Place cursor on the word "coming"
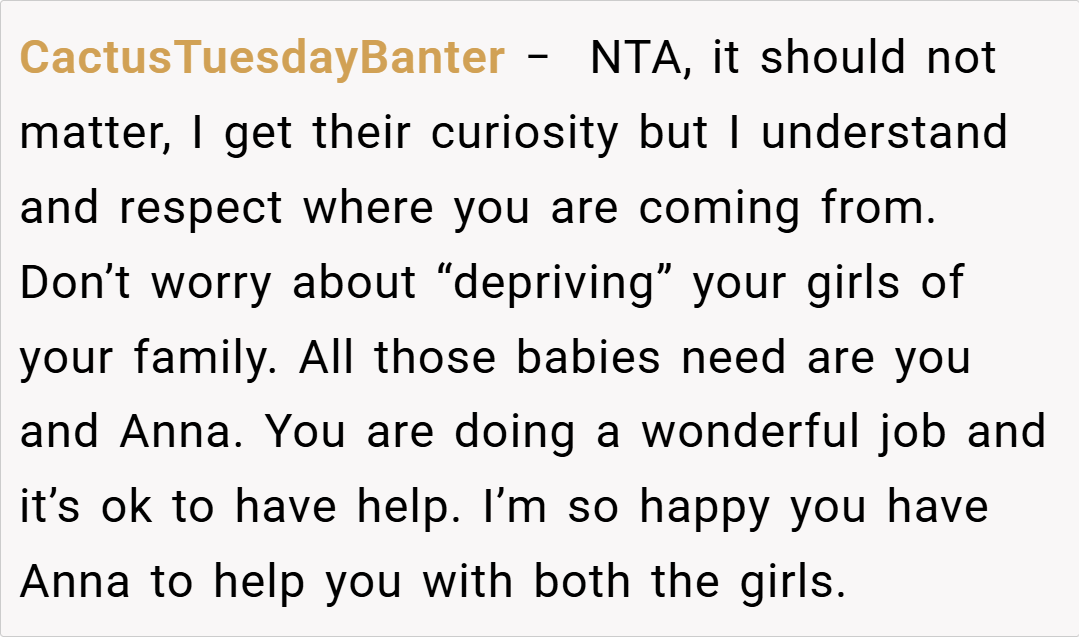Viewport: 1079px width, 637px height. 720,208
